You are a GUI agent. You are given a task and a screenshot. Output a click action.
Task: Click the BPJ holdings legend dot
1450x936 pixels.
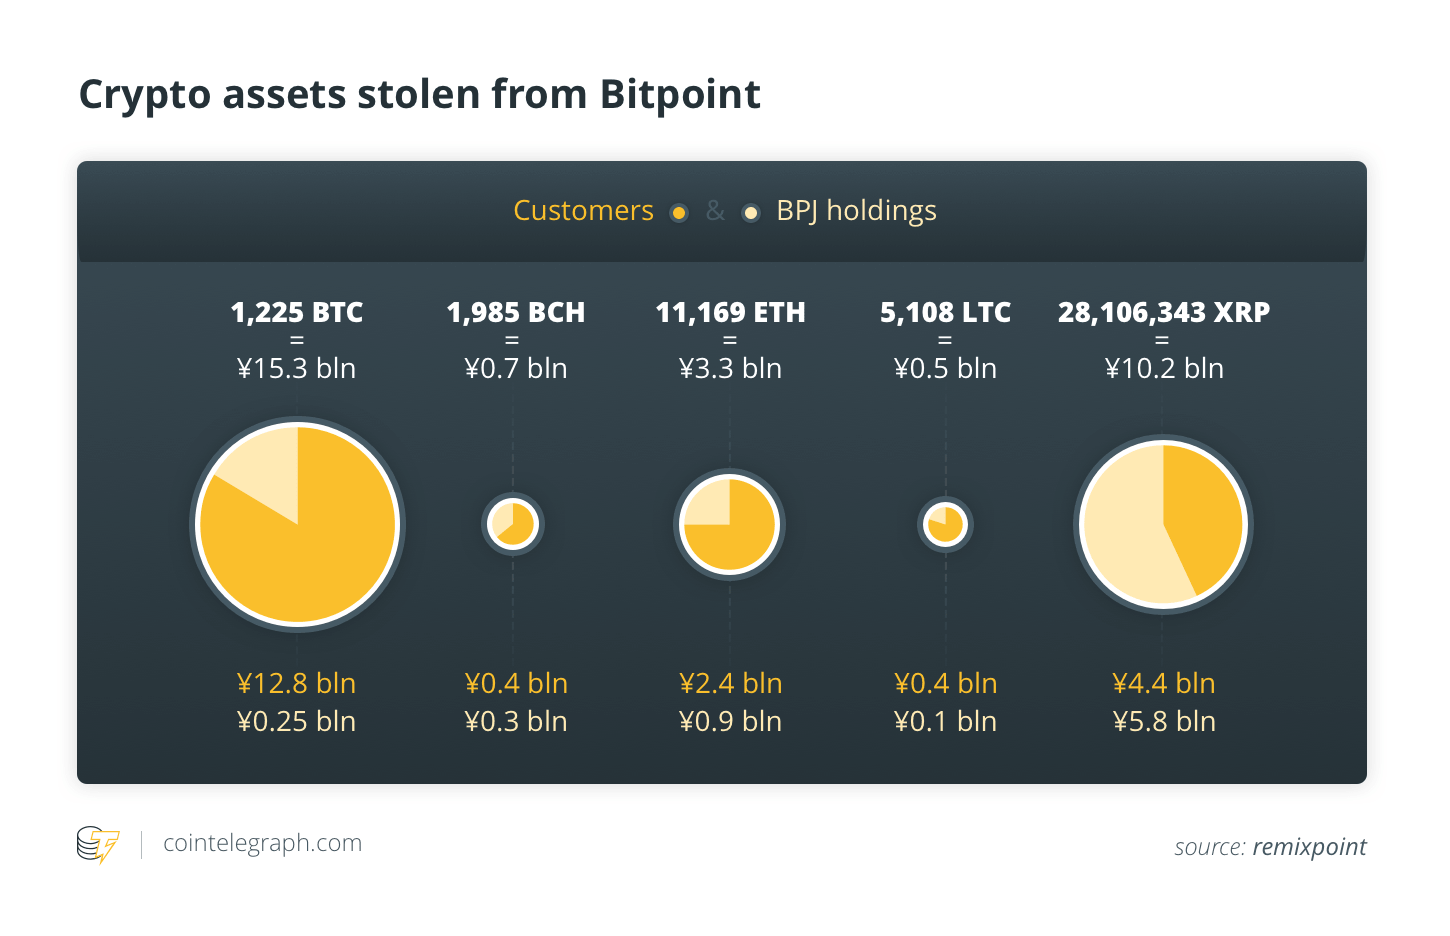tap(751, 213)
